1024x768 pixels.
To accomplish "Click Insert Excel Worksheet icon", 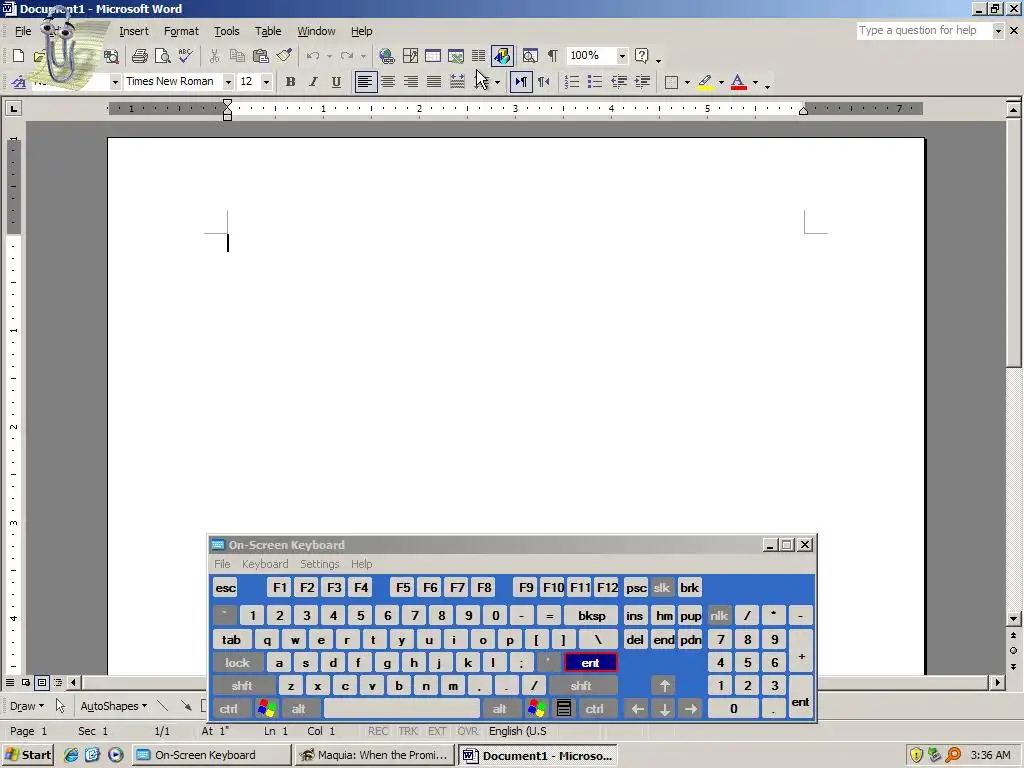I will pos(456,56).
